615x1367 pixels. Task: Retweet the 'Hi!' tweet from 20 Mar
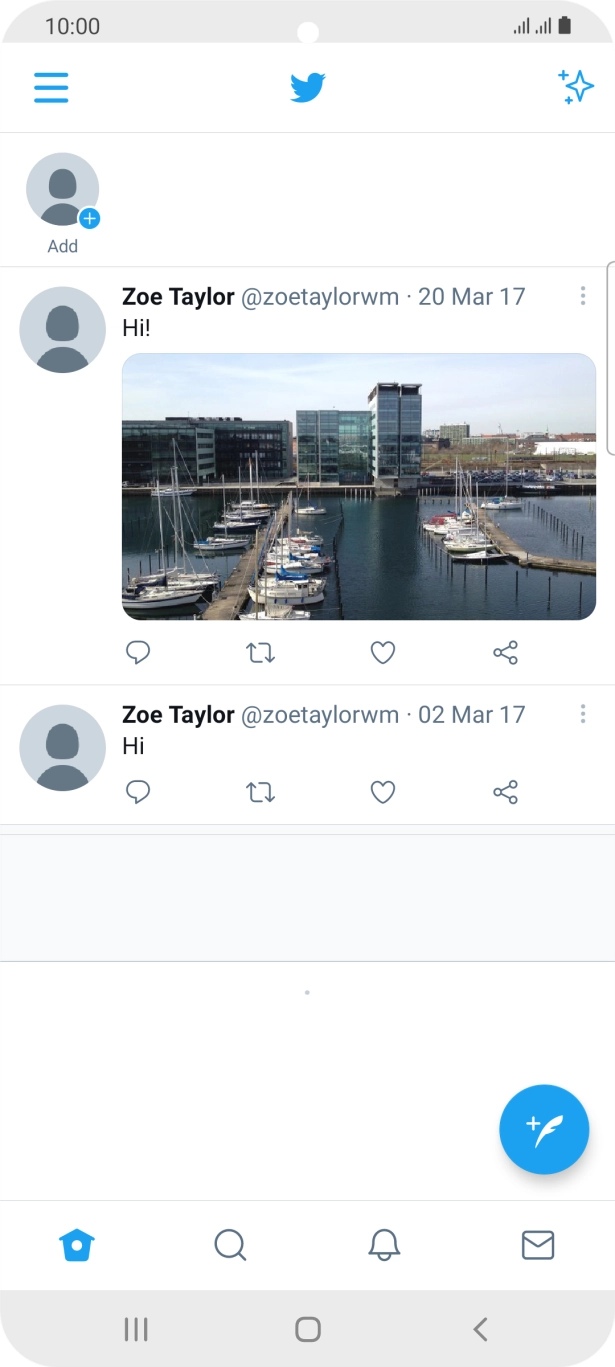pyautogui.click(x=260, y=652)
